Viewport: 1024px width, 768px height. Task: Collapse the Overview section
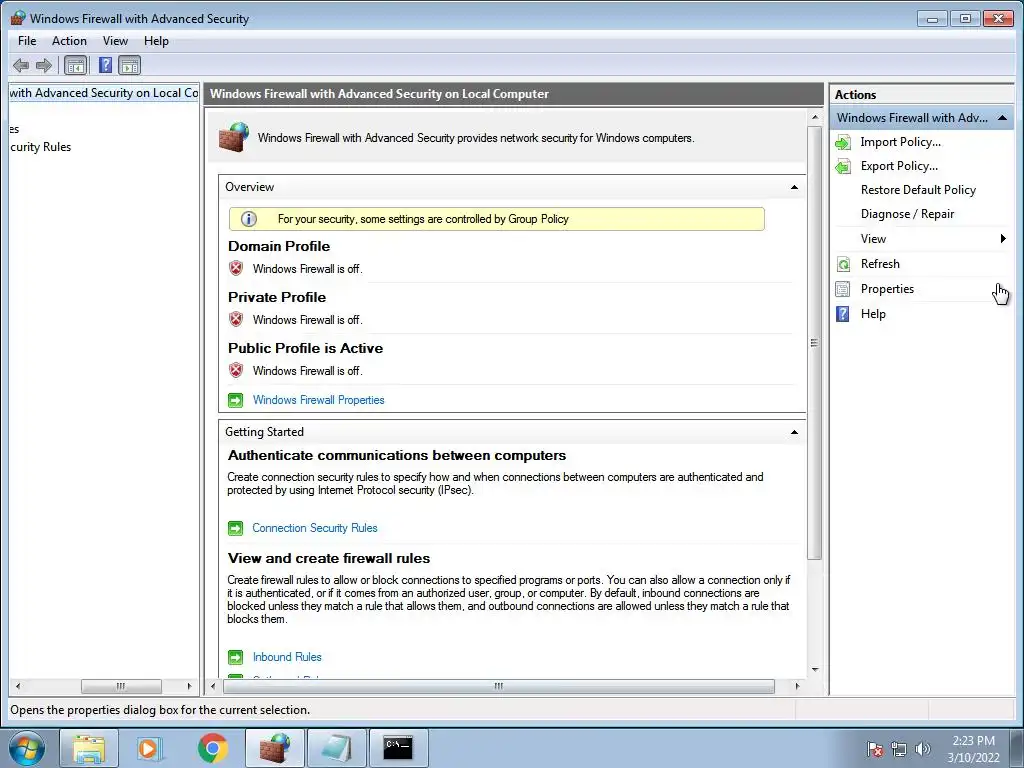point(794,187)
